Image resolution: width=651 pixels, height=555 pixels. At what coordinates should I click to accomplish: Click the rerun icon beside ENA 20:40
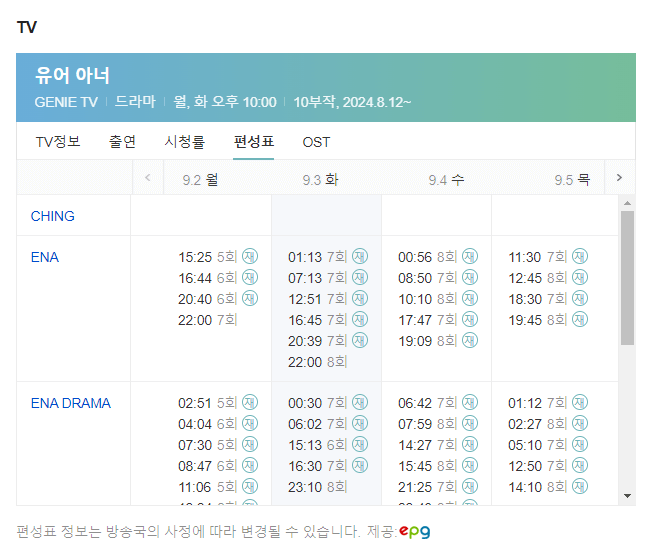[x=250, y=298]
